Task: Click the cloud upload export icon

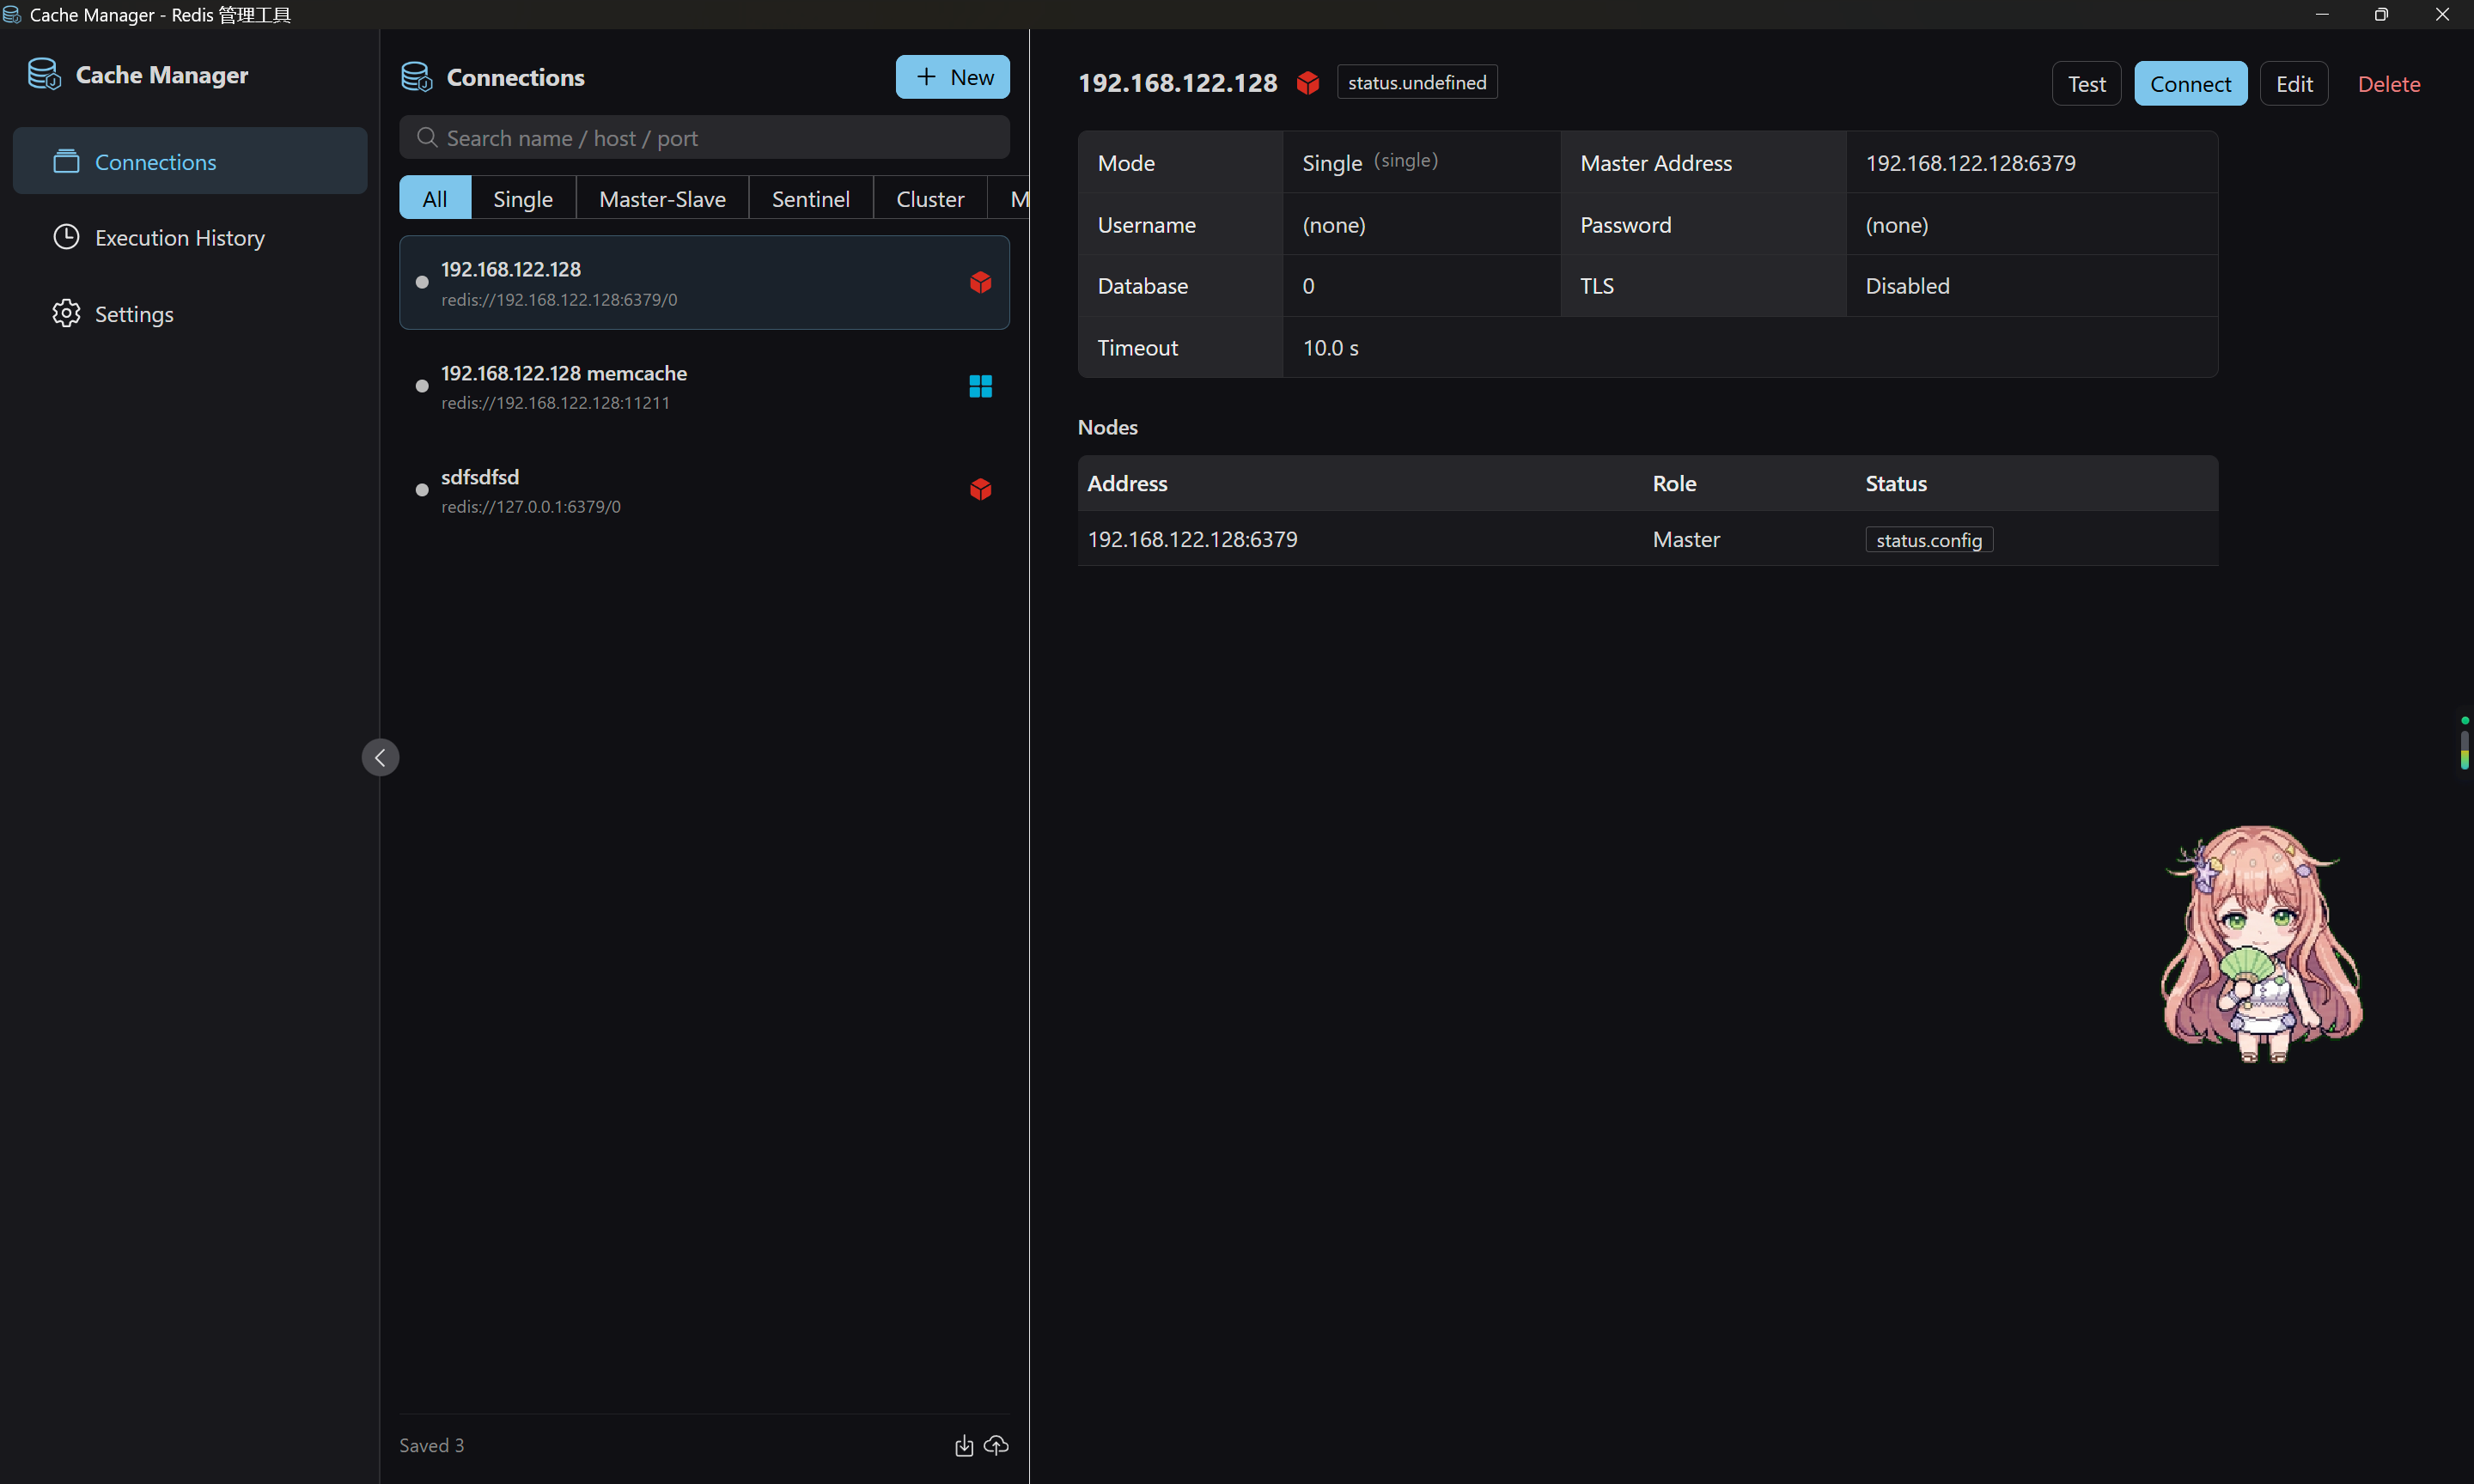Action: (996, 1446)
